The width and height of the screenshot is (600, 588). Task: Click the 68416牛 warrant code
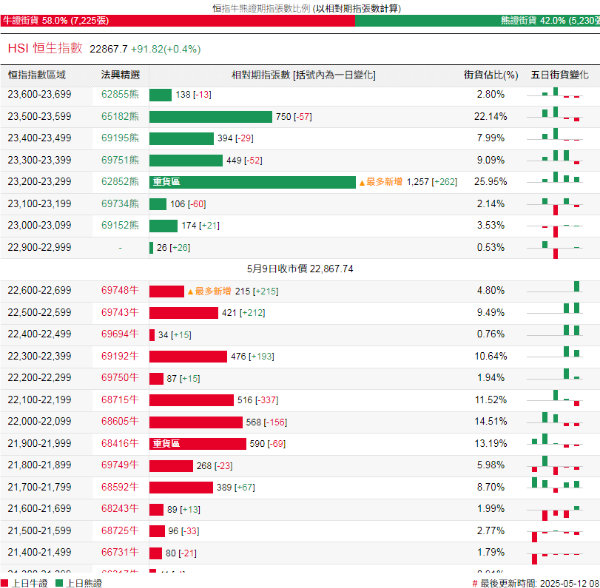point(120,443)
